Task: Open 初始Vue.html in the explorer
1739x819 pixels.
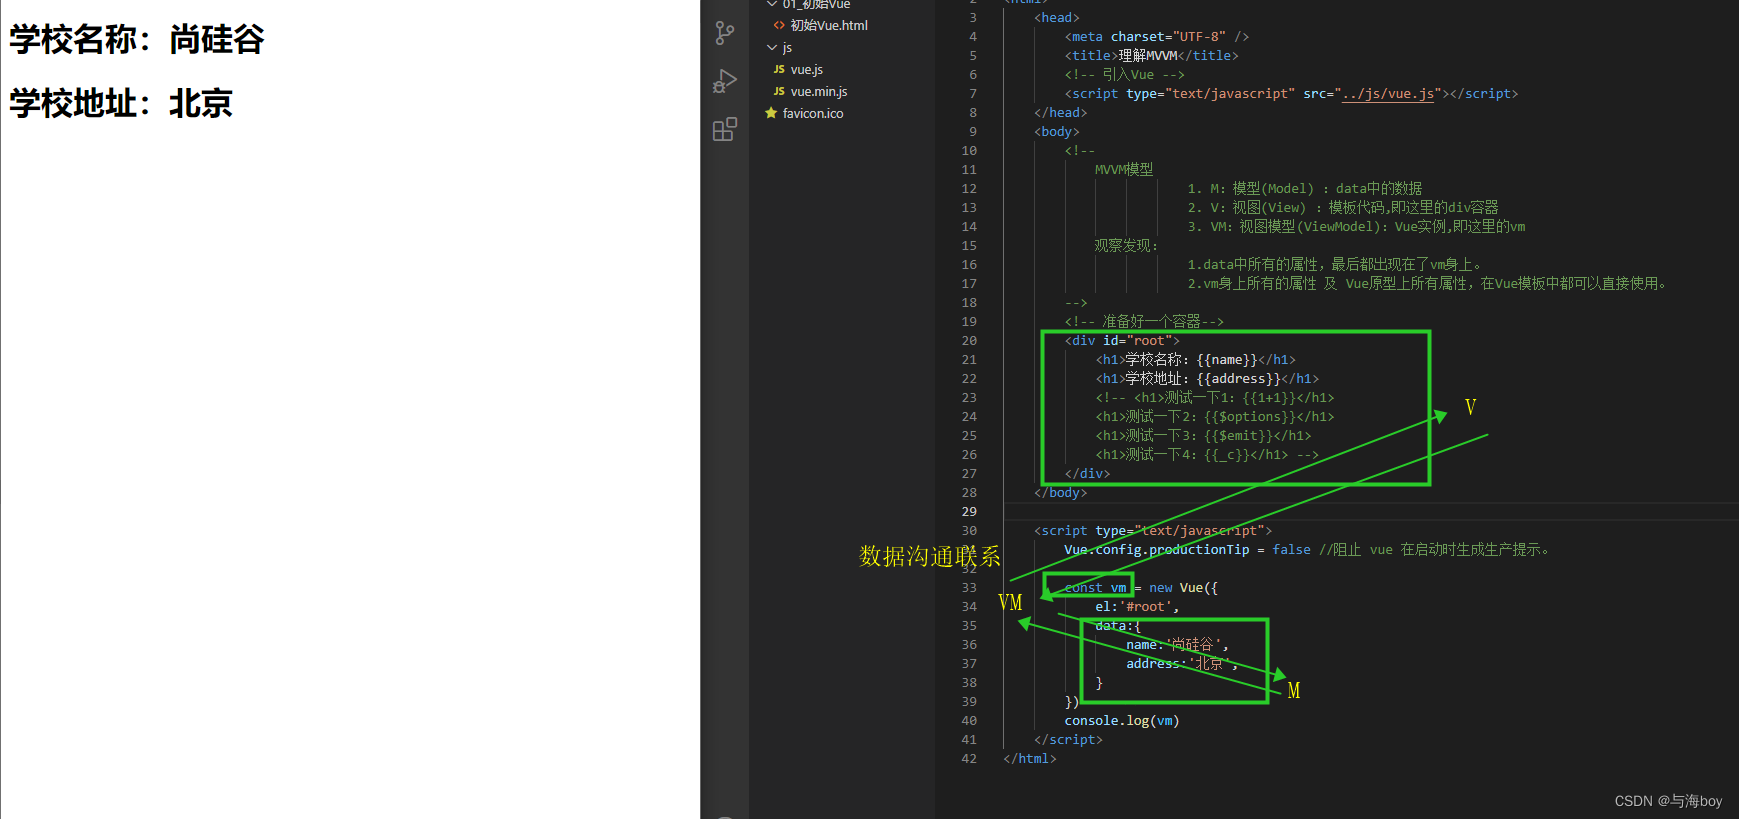Action: [829, 25]
